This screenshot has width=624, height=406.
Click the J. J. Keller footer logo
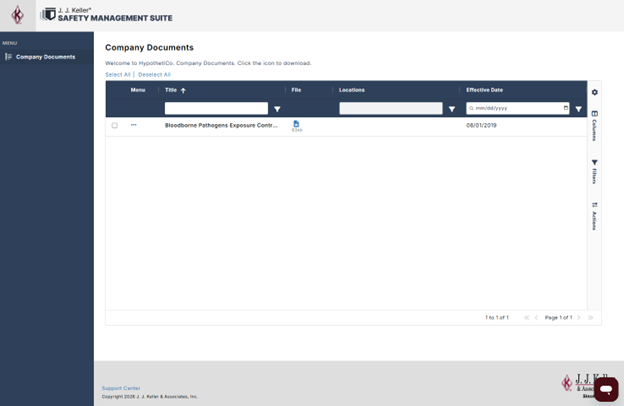pos(578,385)
